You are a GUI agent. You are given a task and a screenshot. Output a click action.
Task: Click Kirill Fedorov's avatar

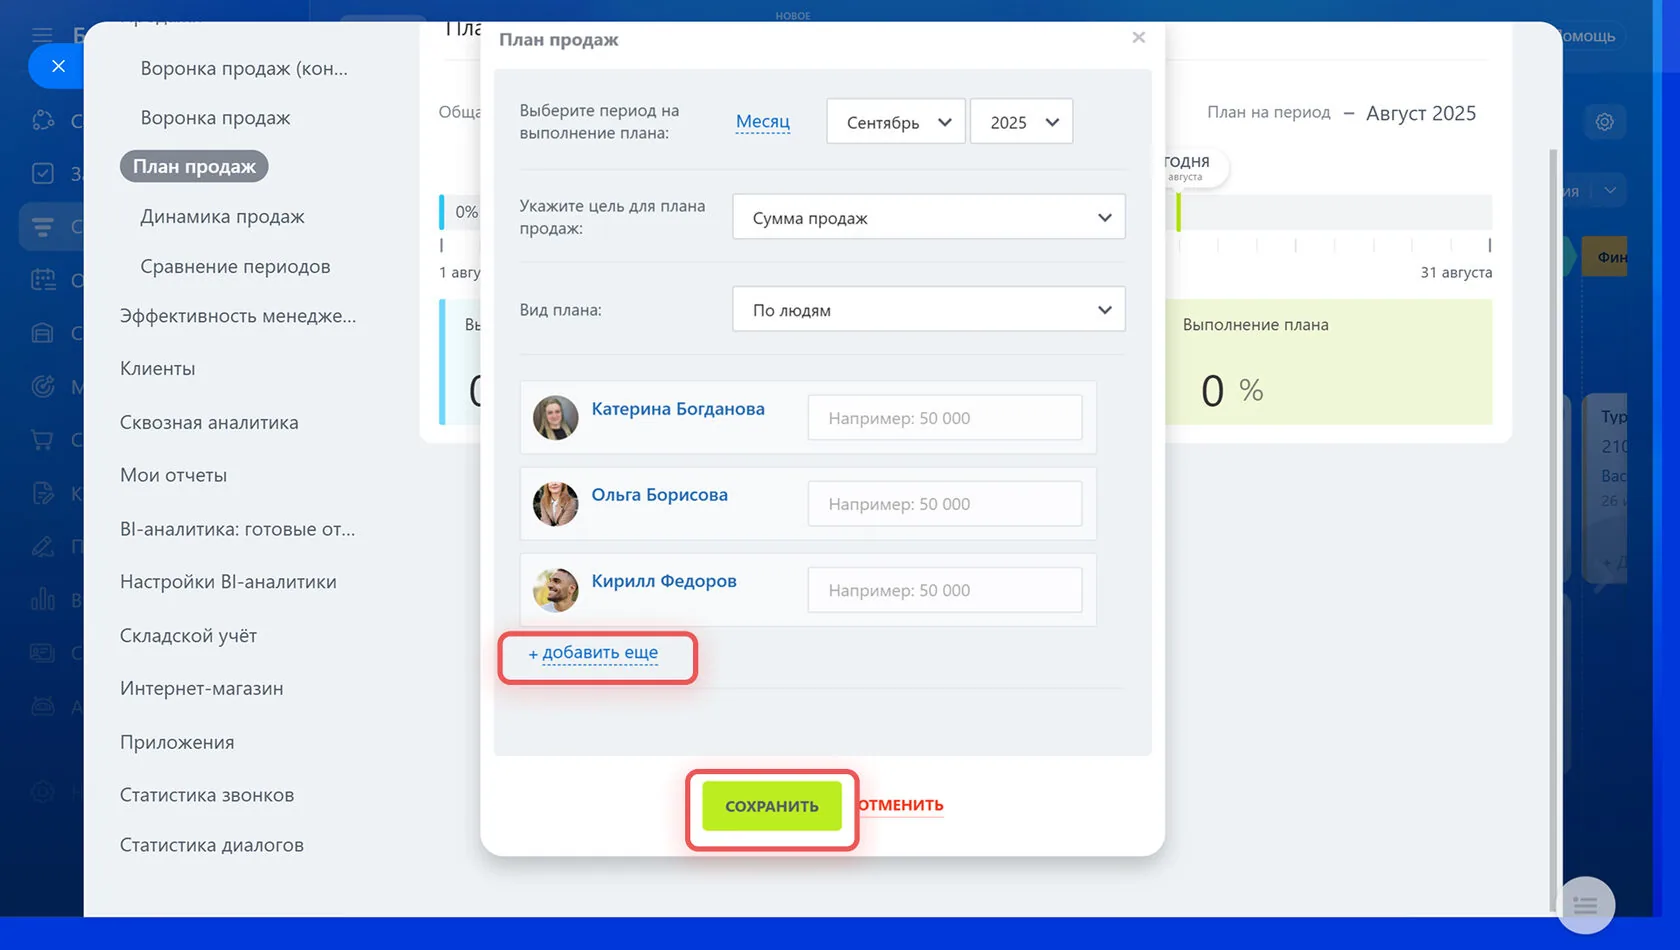(555, 590)
